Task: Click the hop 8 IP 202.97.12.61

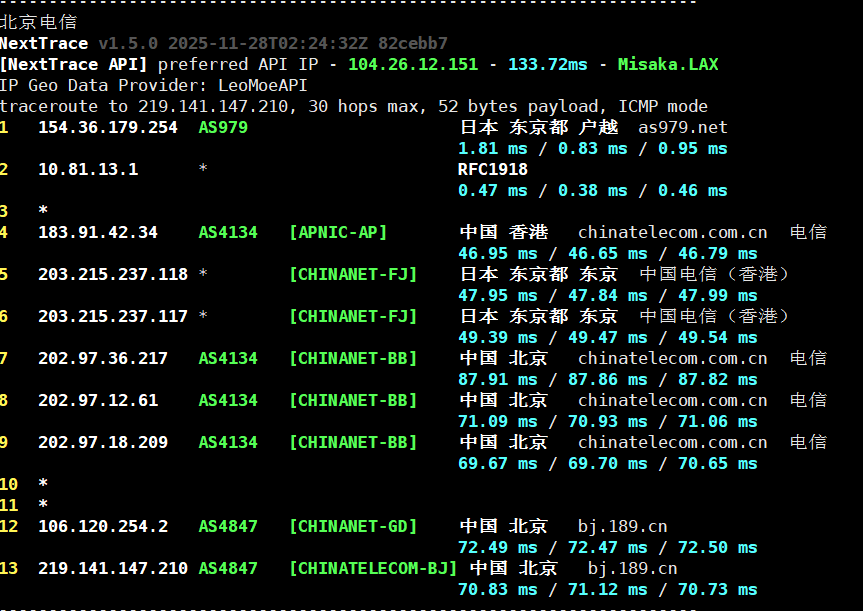Action: (98, 400)
